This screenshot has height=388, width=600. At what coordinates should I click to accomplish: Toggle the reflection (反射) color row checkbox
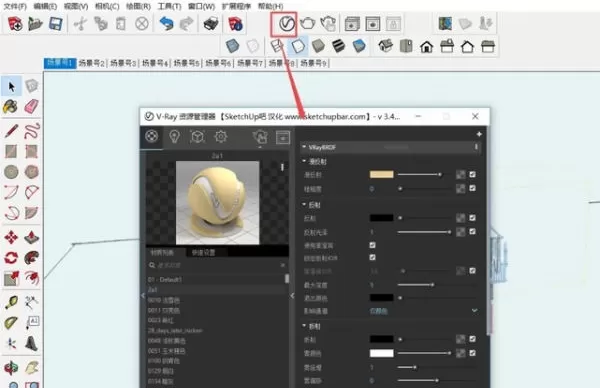(473, 218)
